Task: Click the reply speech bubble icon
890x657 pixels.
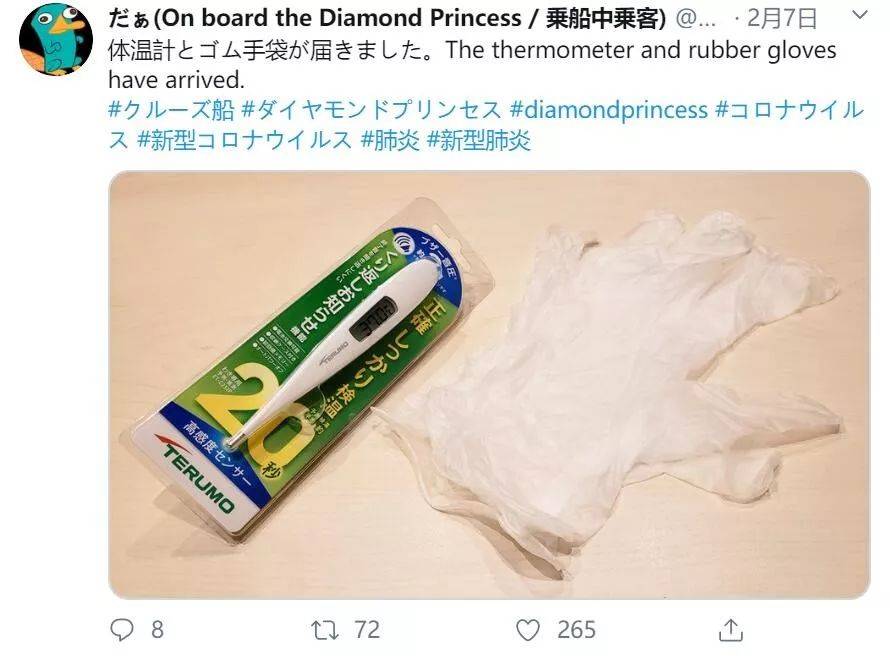Action: point(121,630)
